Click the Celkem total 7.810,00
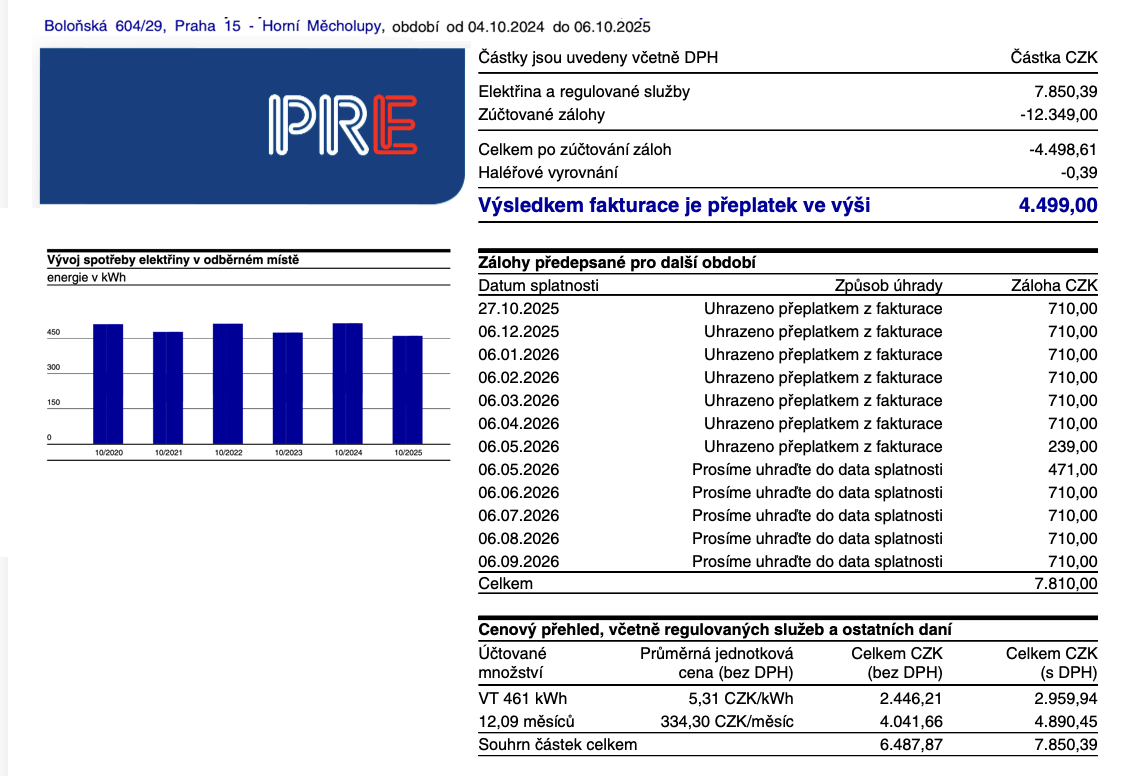The image size is (1135, 776). click(1064, 584)
